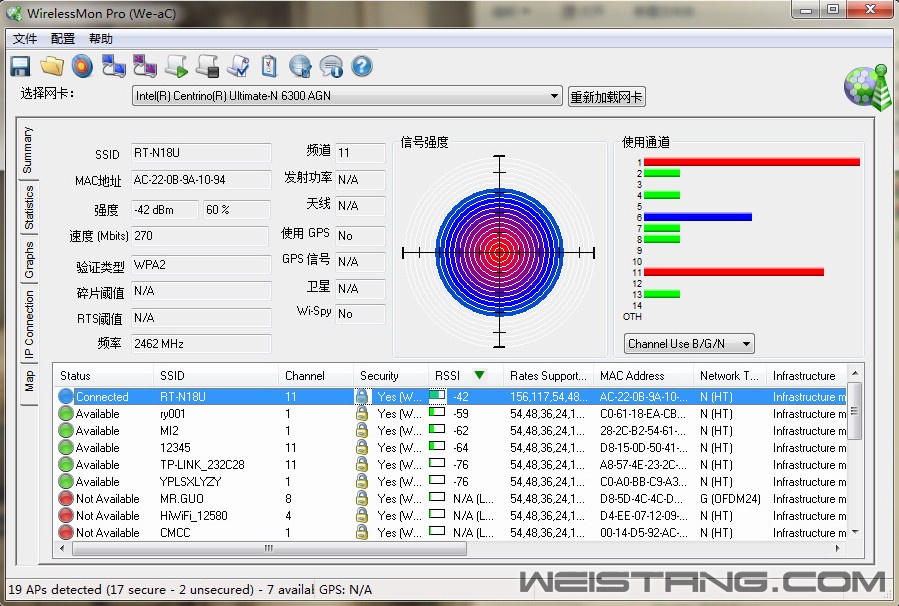899x606 pixels.
Task: Sort by the MAC Address column header
Action: pyautogui.click(x=643, y=376)
